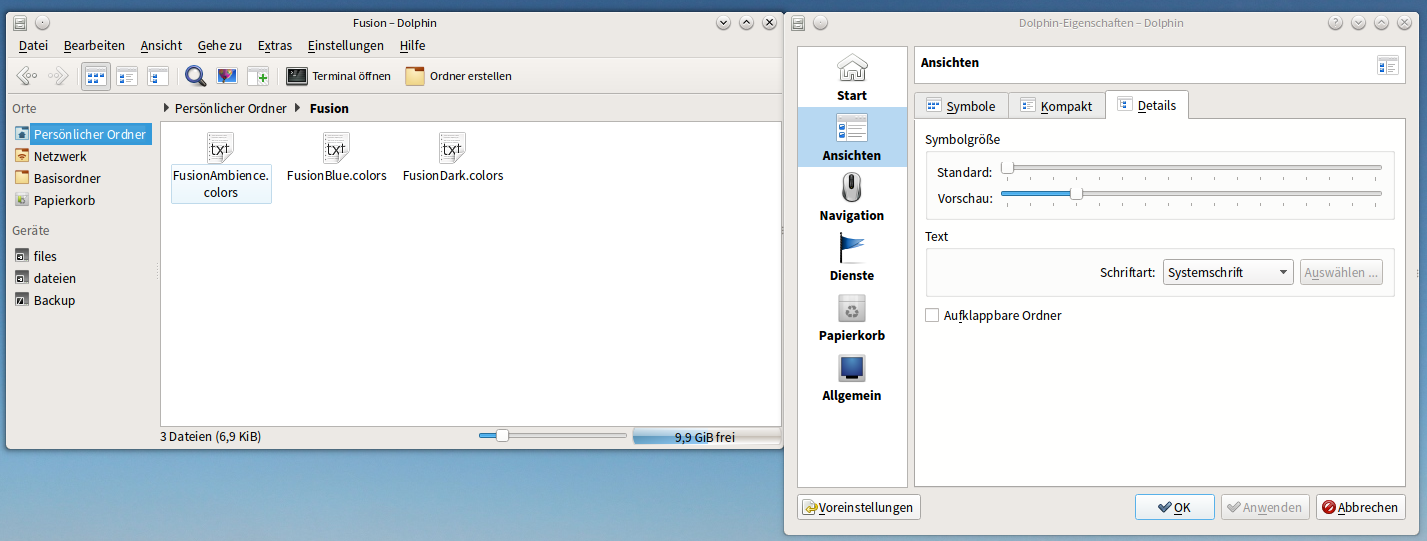Open the Gehe zu menu
This screenshot has width=1427, height=541.
[220, 45]
